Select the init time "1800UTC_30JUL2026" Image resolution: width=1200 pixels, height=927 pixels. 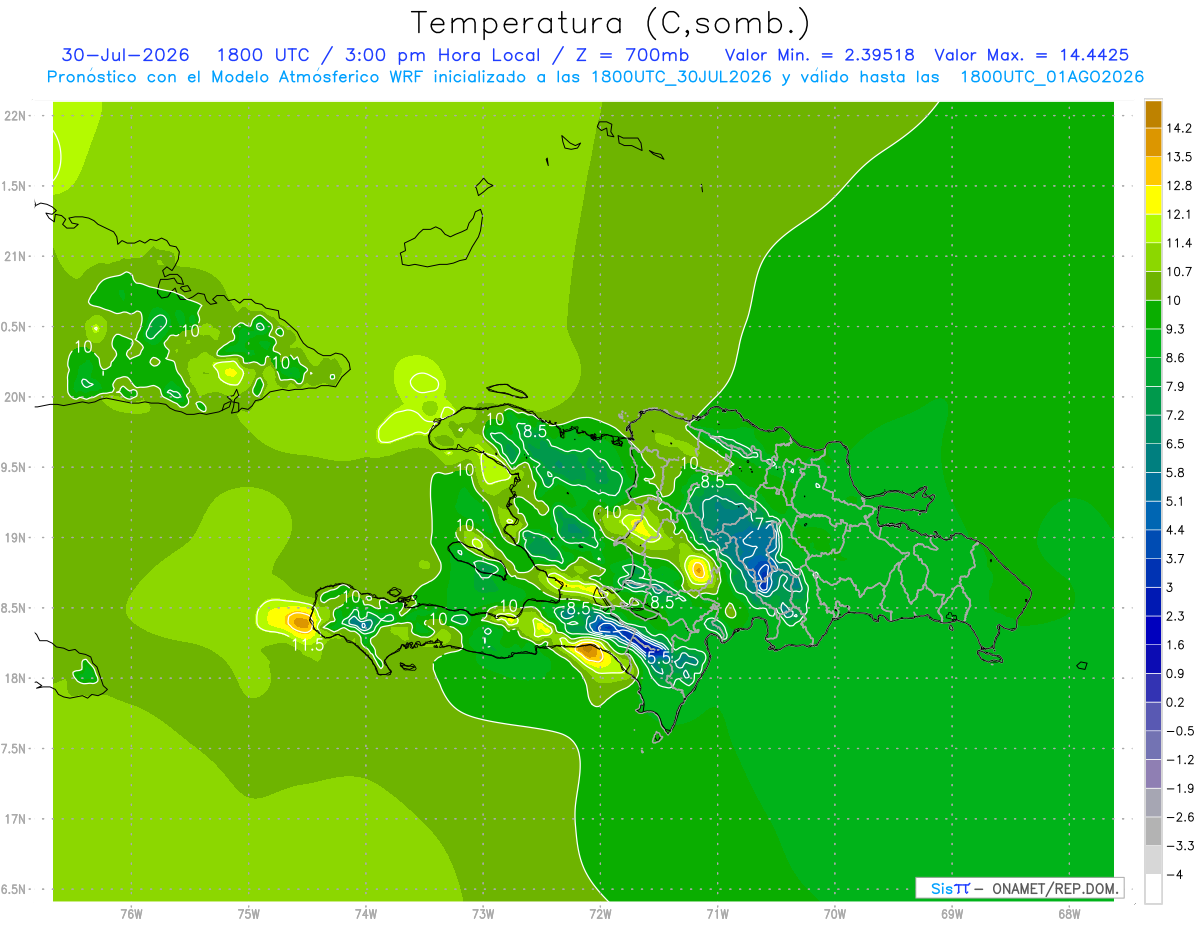681,77
